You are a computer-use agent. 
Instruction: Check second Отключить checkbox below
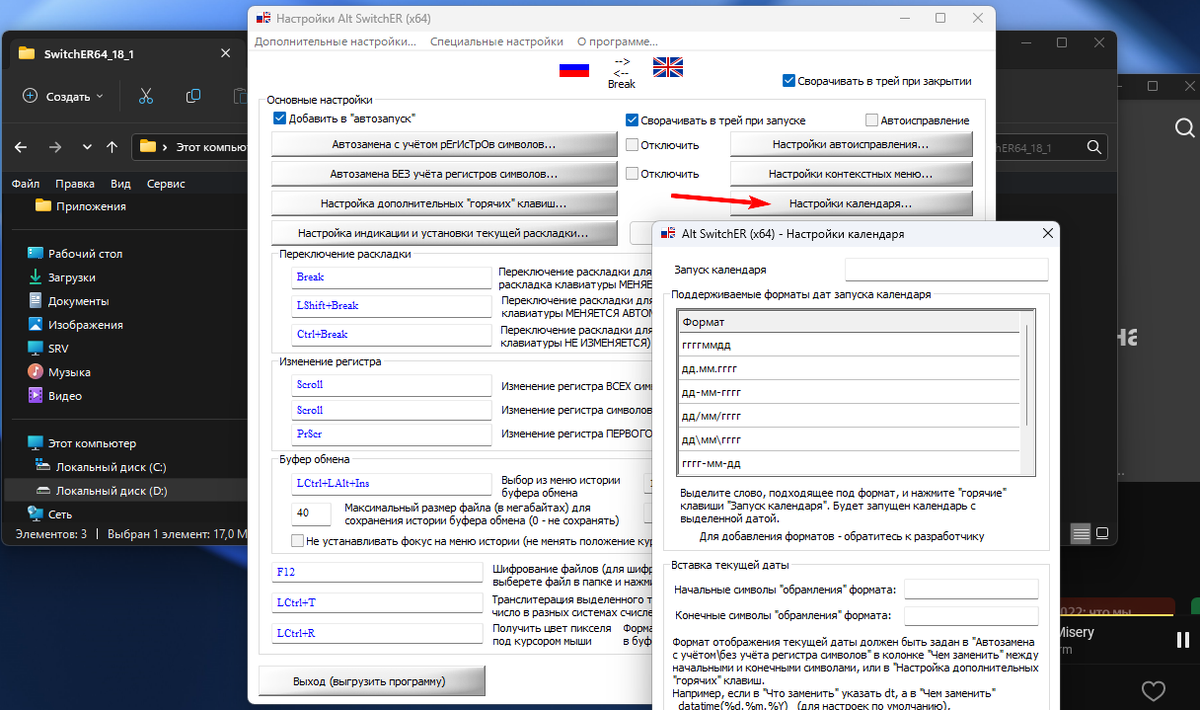[632, 173]
